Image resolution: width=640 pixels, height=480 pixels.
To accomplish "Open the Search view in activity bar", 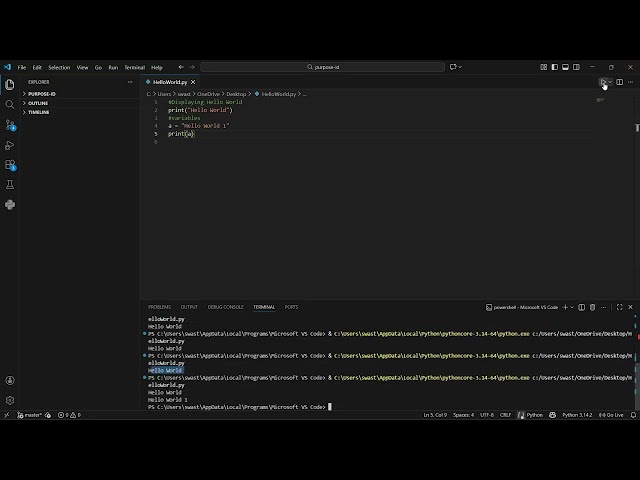I will (10, 104).
